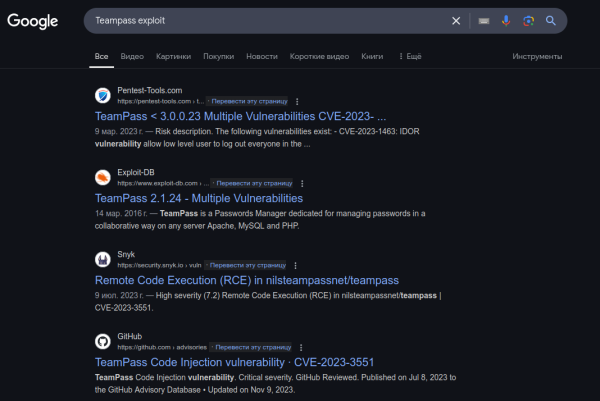
Task: Switch to the Видео tab
Action: (x=132, y=56)
